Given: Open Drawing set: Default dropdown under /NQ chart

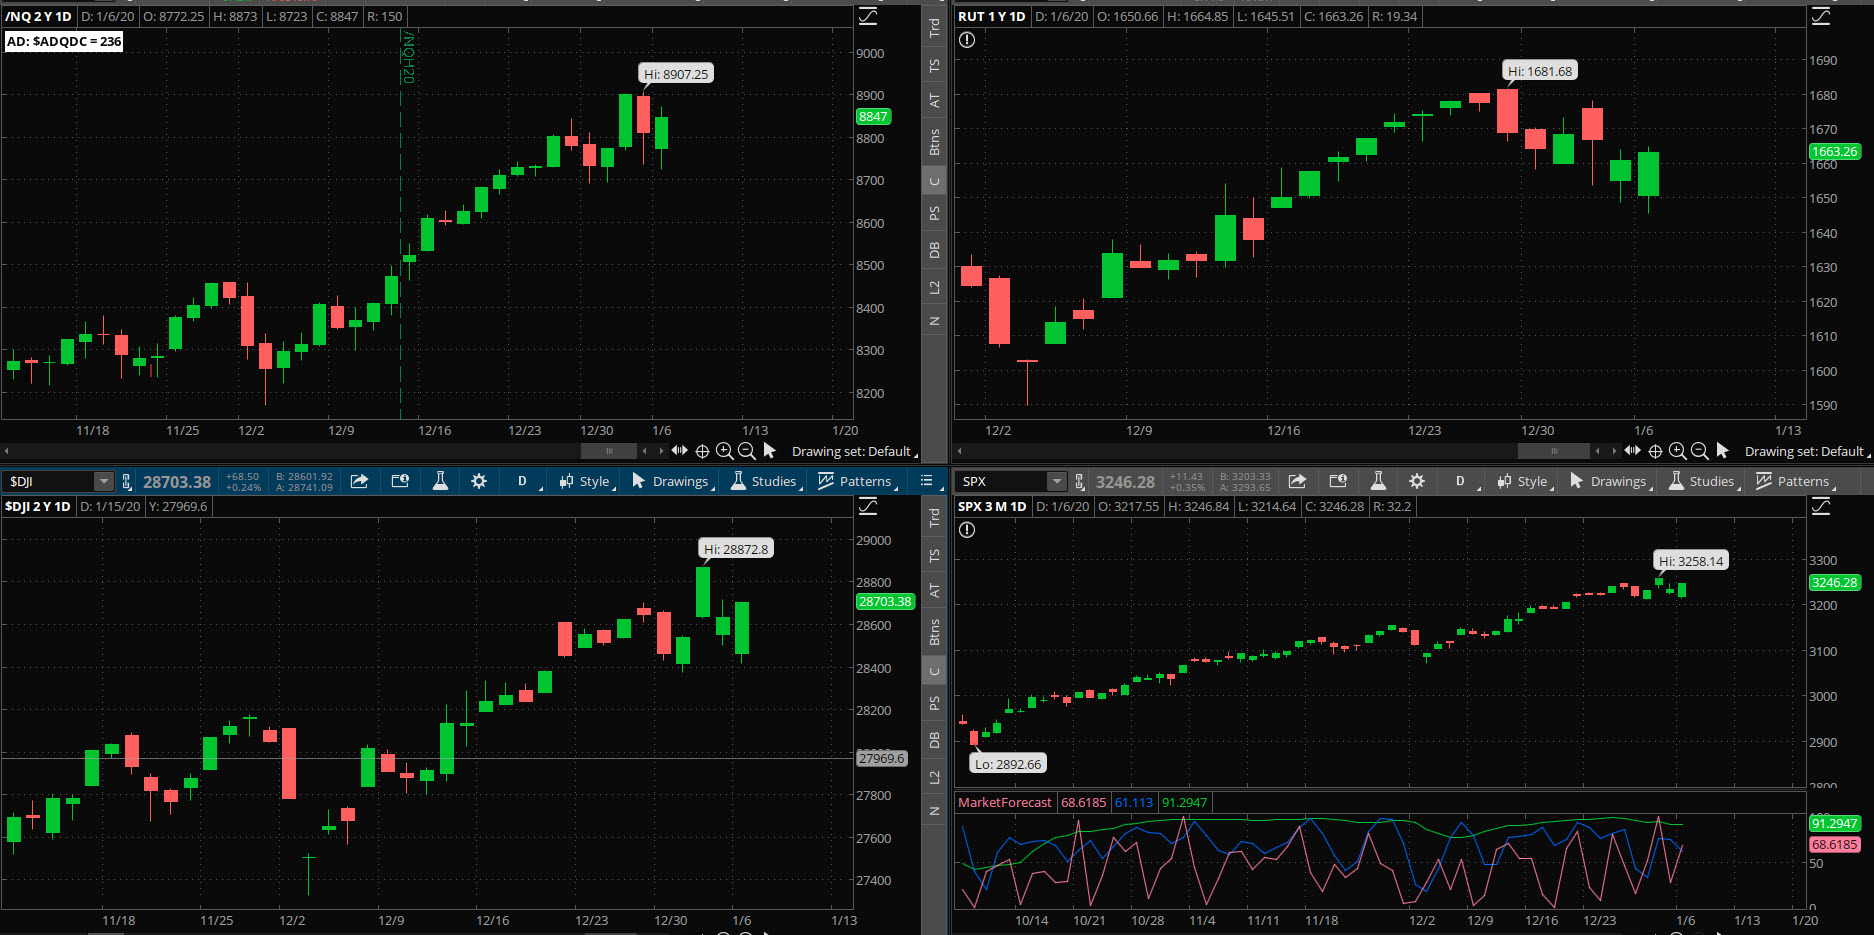Looking at the screenshot, I should click(855, 451).
